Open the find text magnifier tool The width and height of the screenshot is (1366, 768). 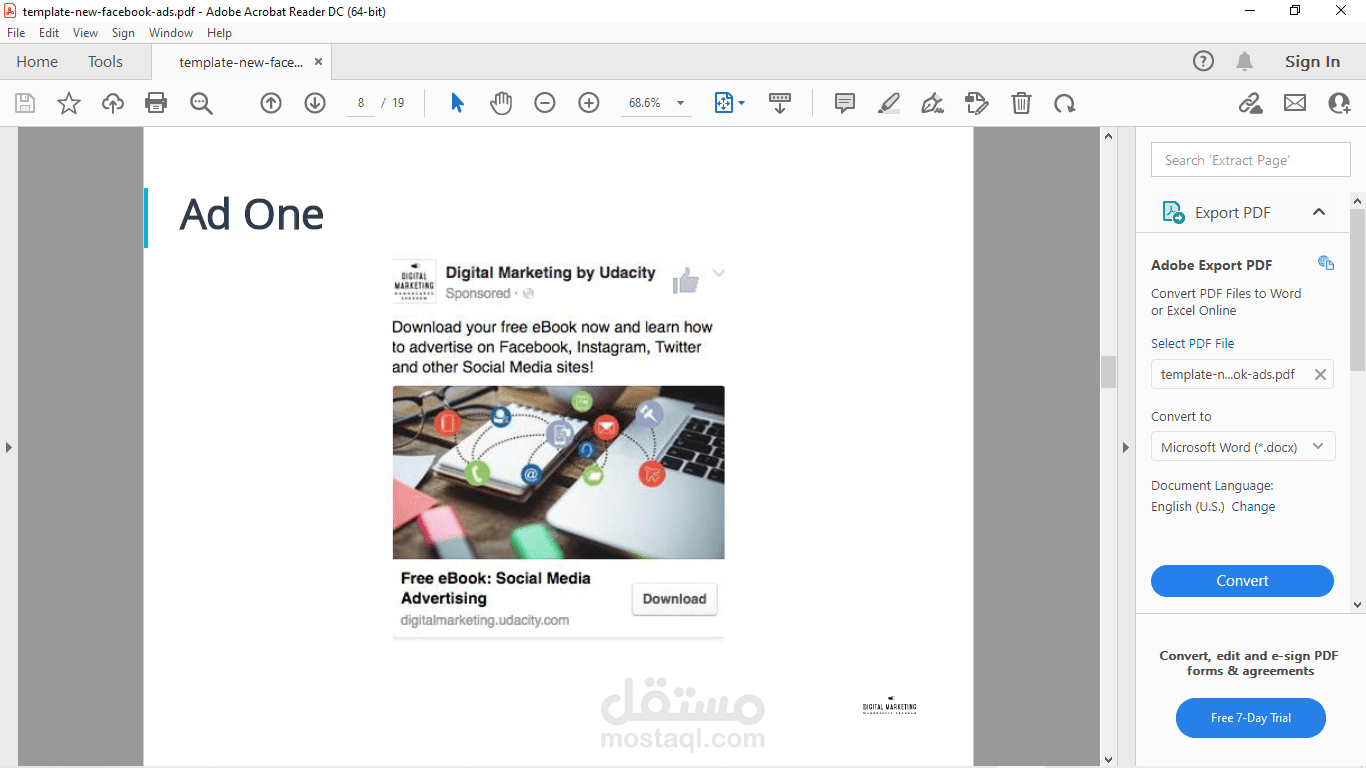tap(201, 103)
